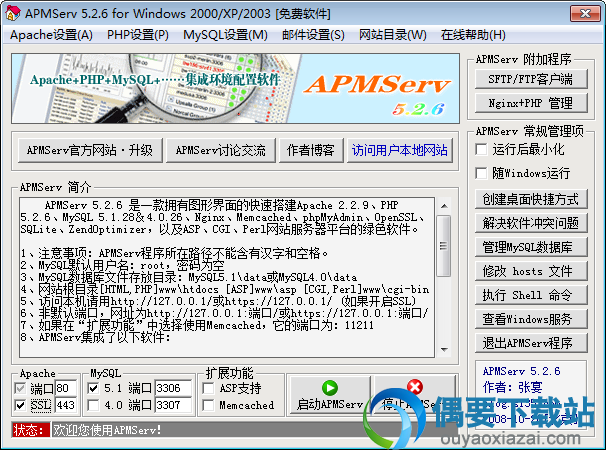Toggle the Apache 端口 80 checkbox

(20, 388)
